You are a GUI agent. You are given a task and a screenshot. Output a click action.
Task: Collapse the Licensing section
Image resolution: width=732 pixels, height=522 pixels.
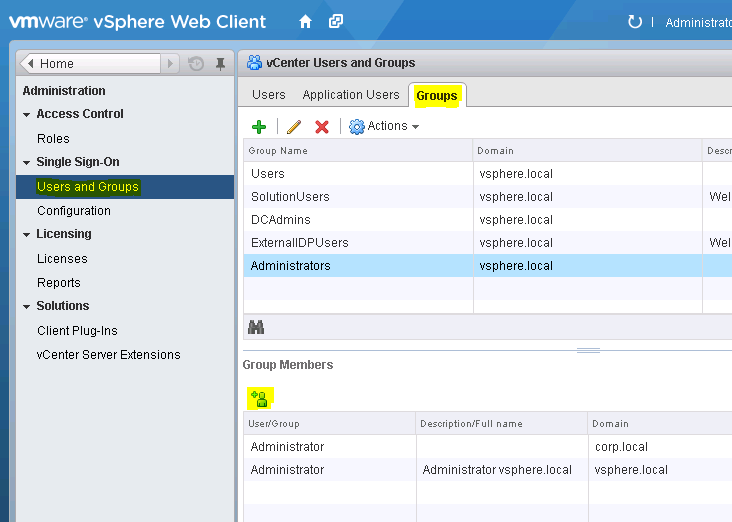[27, 234]
